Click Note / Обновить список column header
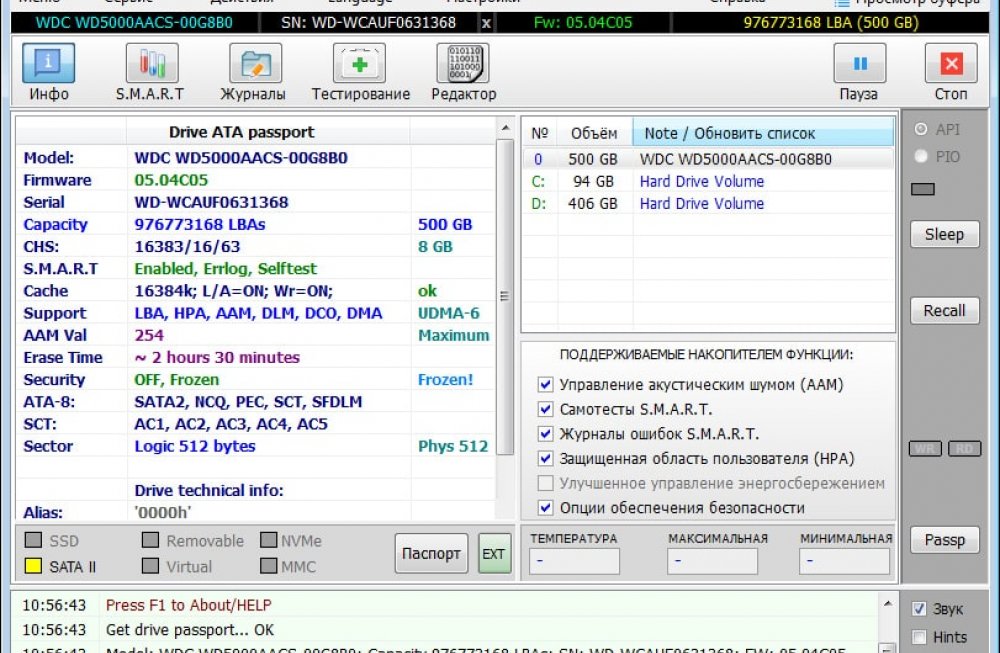Screen dimensions: 1000x653 (763, 133)
